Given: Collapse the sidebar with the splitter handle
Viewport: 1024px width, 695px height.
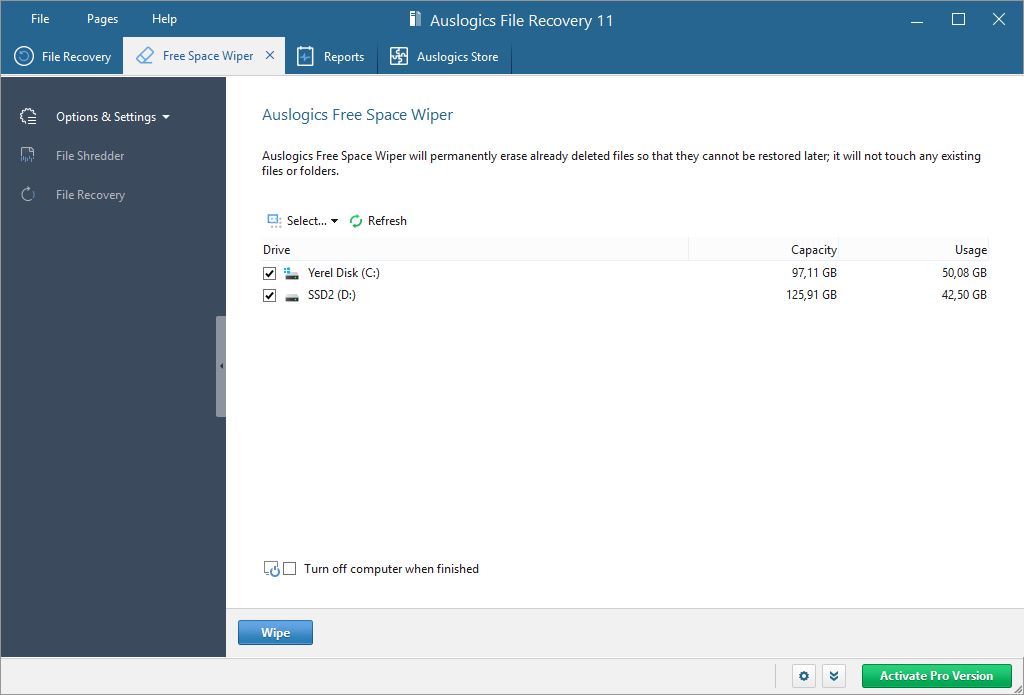Looking at the screenshot, I should pyautogui.click(x=221, y=366).
